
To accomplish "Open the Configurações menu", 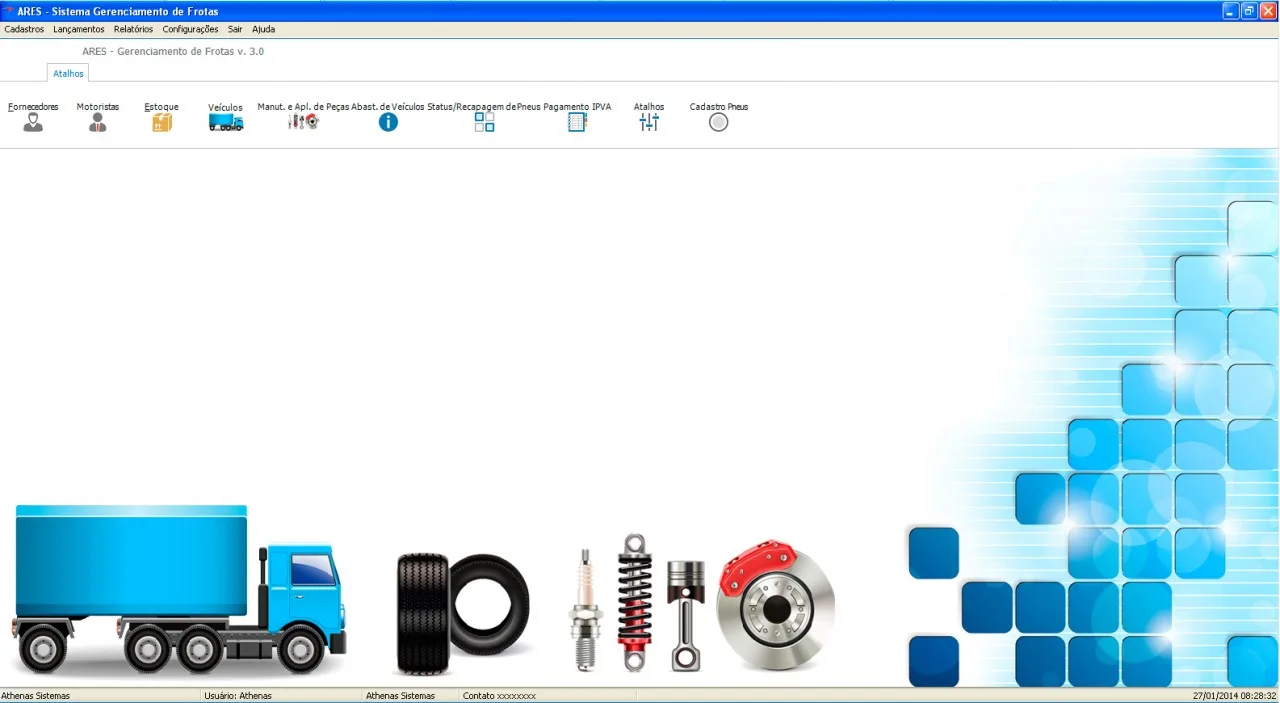I will click(x=190, y=29).
